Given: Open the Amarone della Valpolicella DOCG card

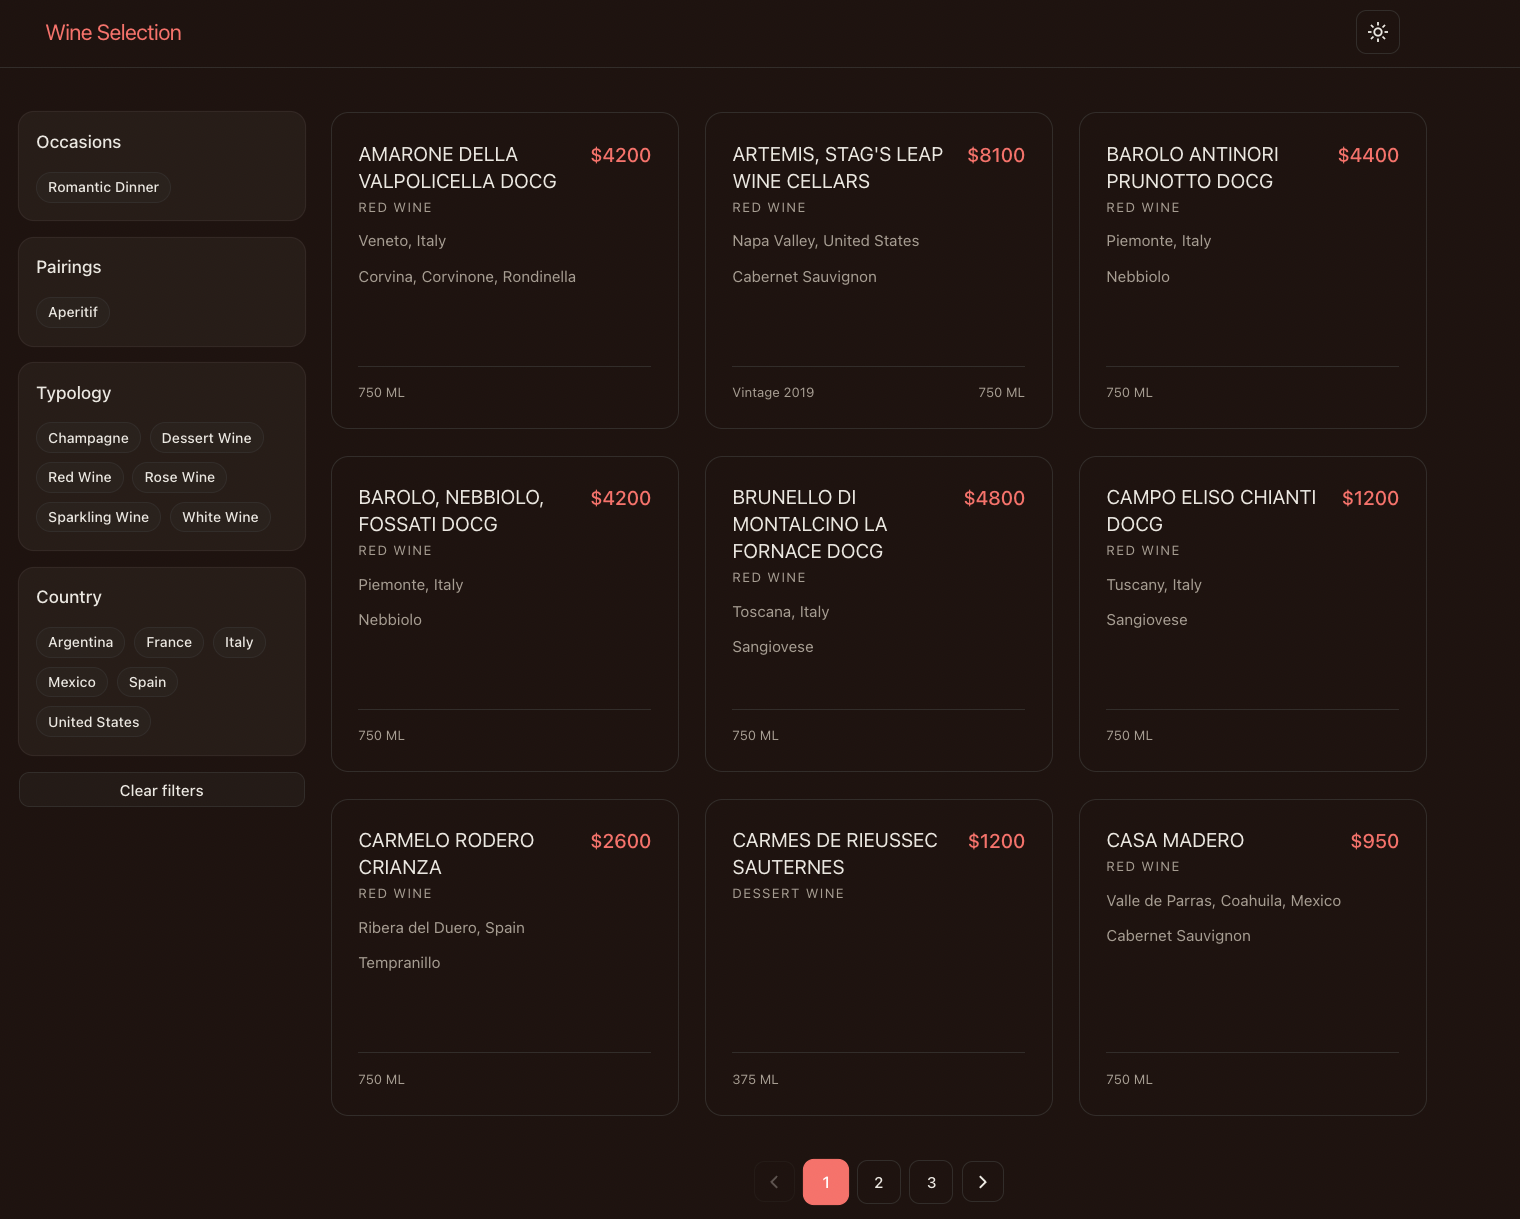Looking at the screenshot, I should (505, 270).
